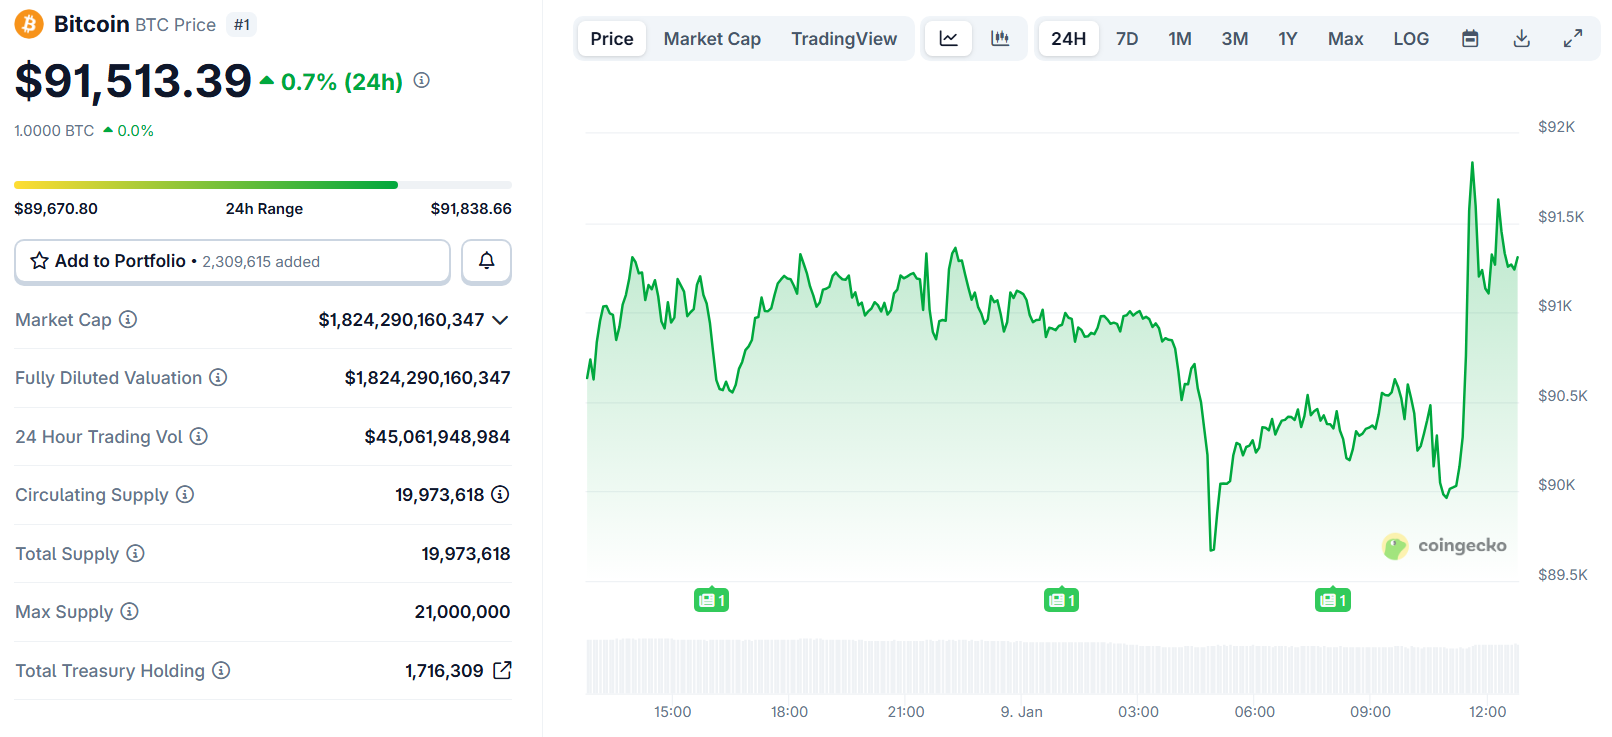Click the news marker near 18:00

coord(711,600)
